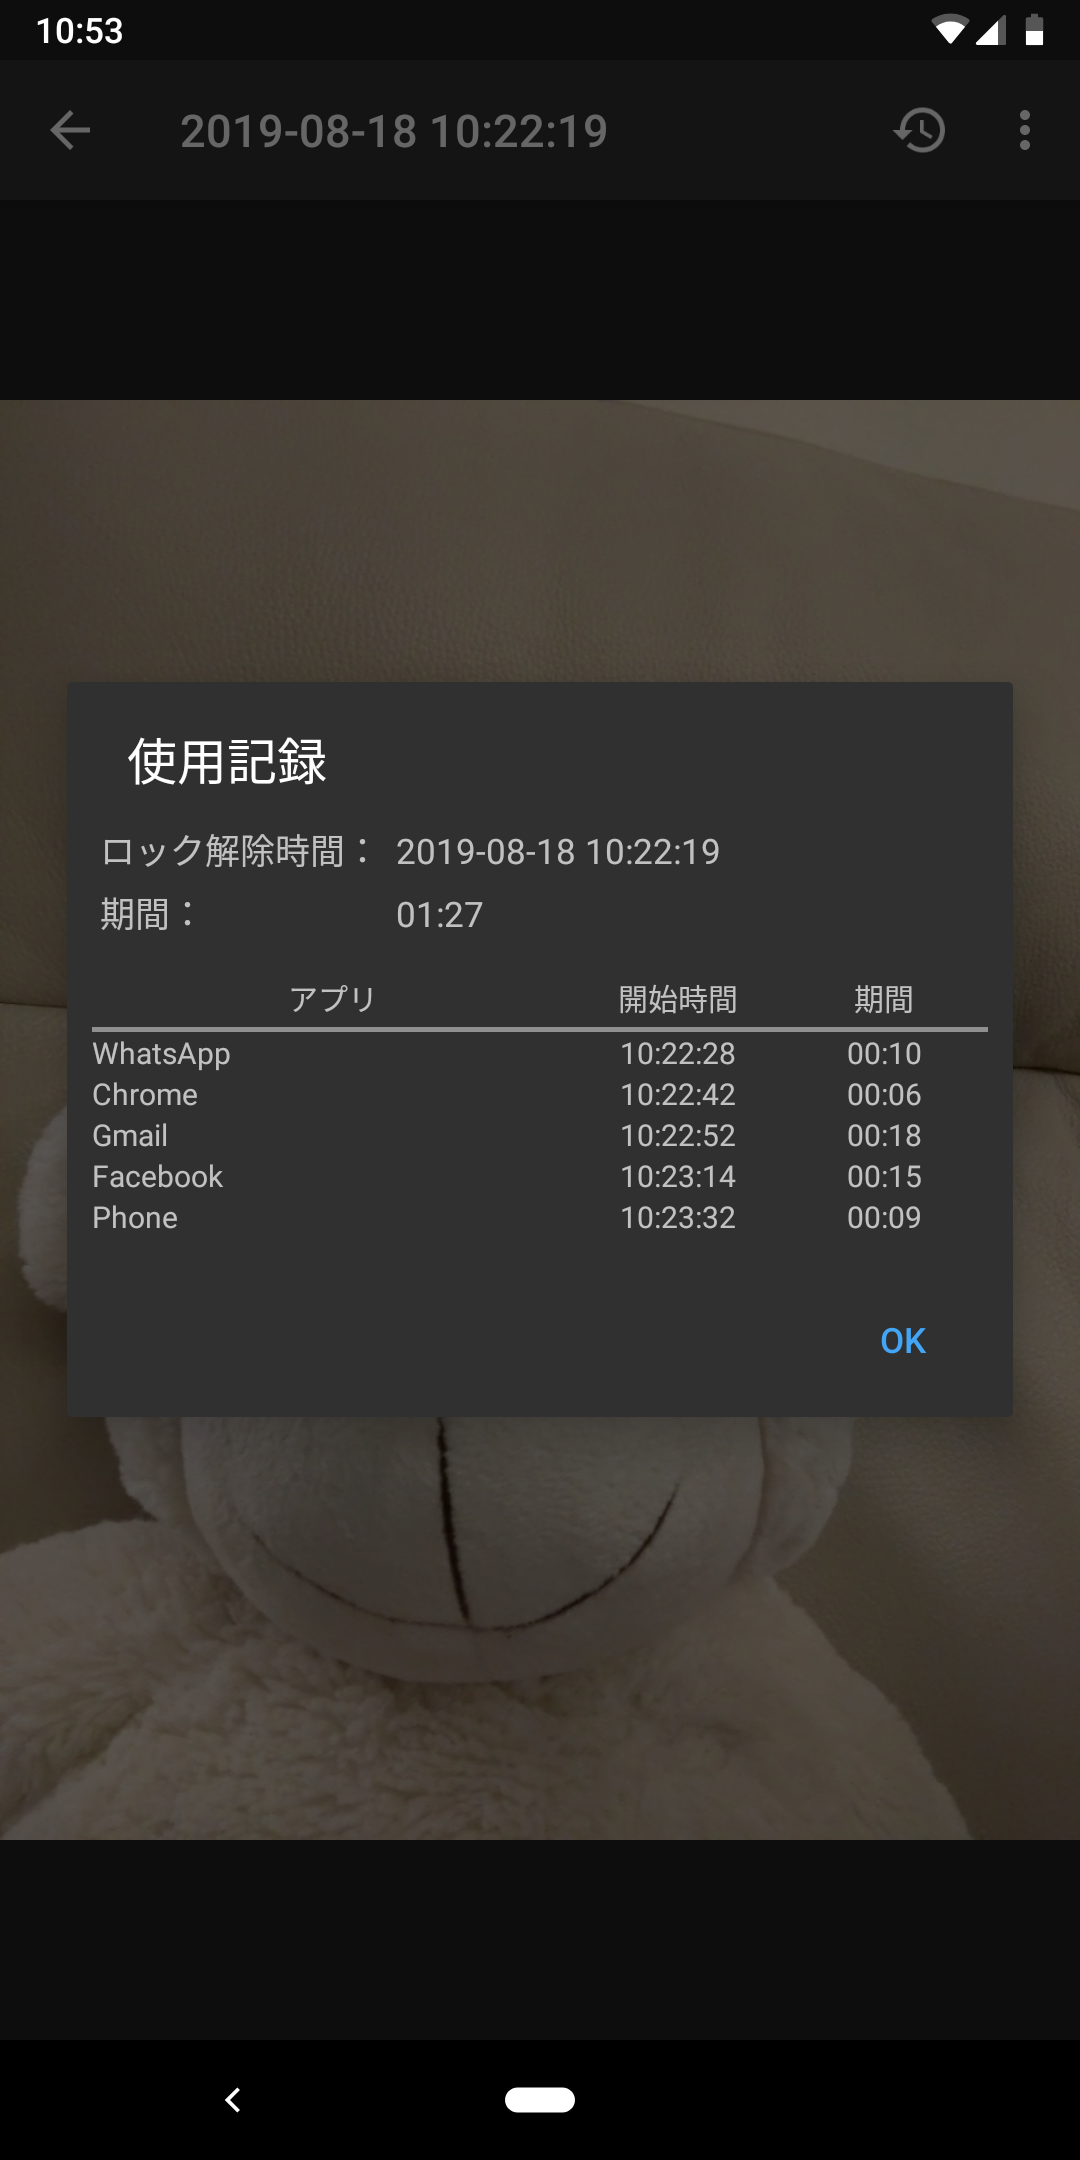Tap the 開始時間 column header
The height and width of the screenshot is (2160, 1080).
(678, 999)
